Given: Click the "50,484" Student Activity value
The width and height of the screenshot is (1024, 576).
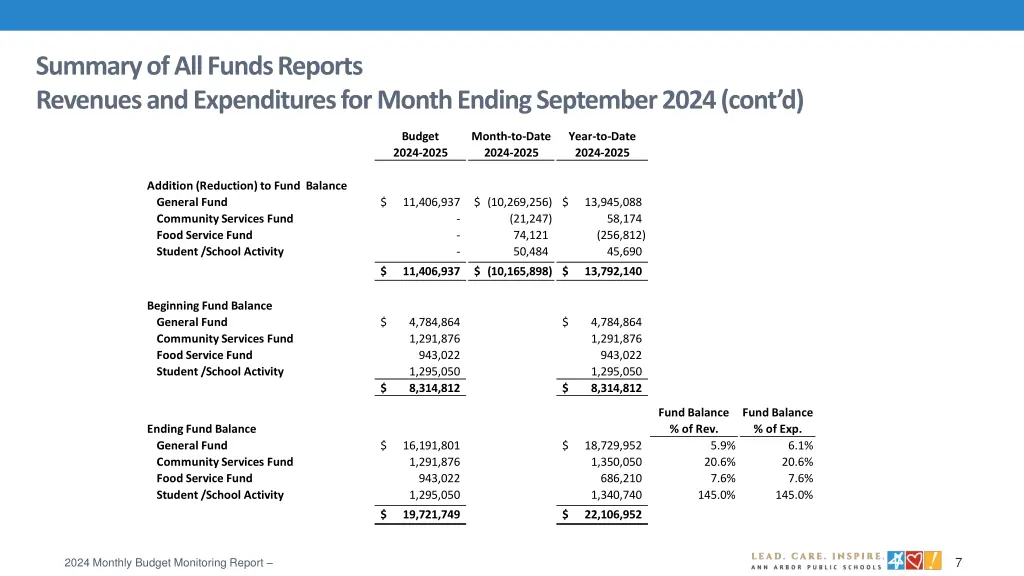Looking at the screenshot, I should tap(530, 251).
